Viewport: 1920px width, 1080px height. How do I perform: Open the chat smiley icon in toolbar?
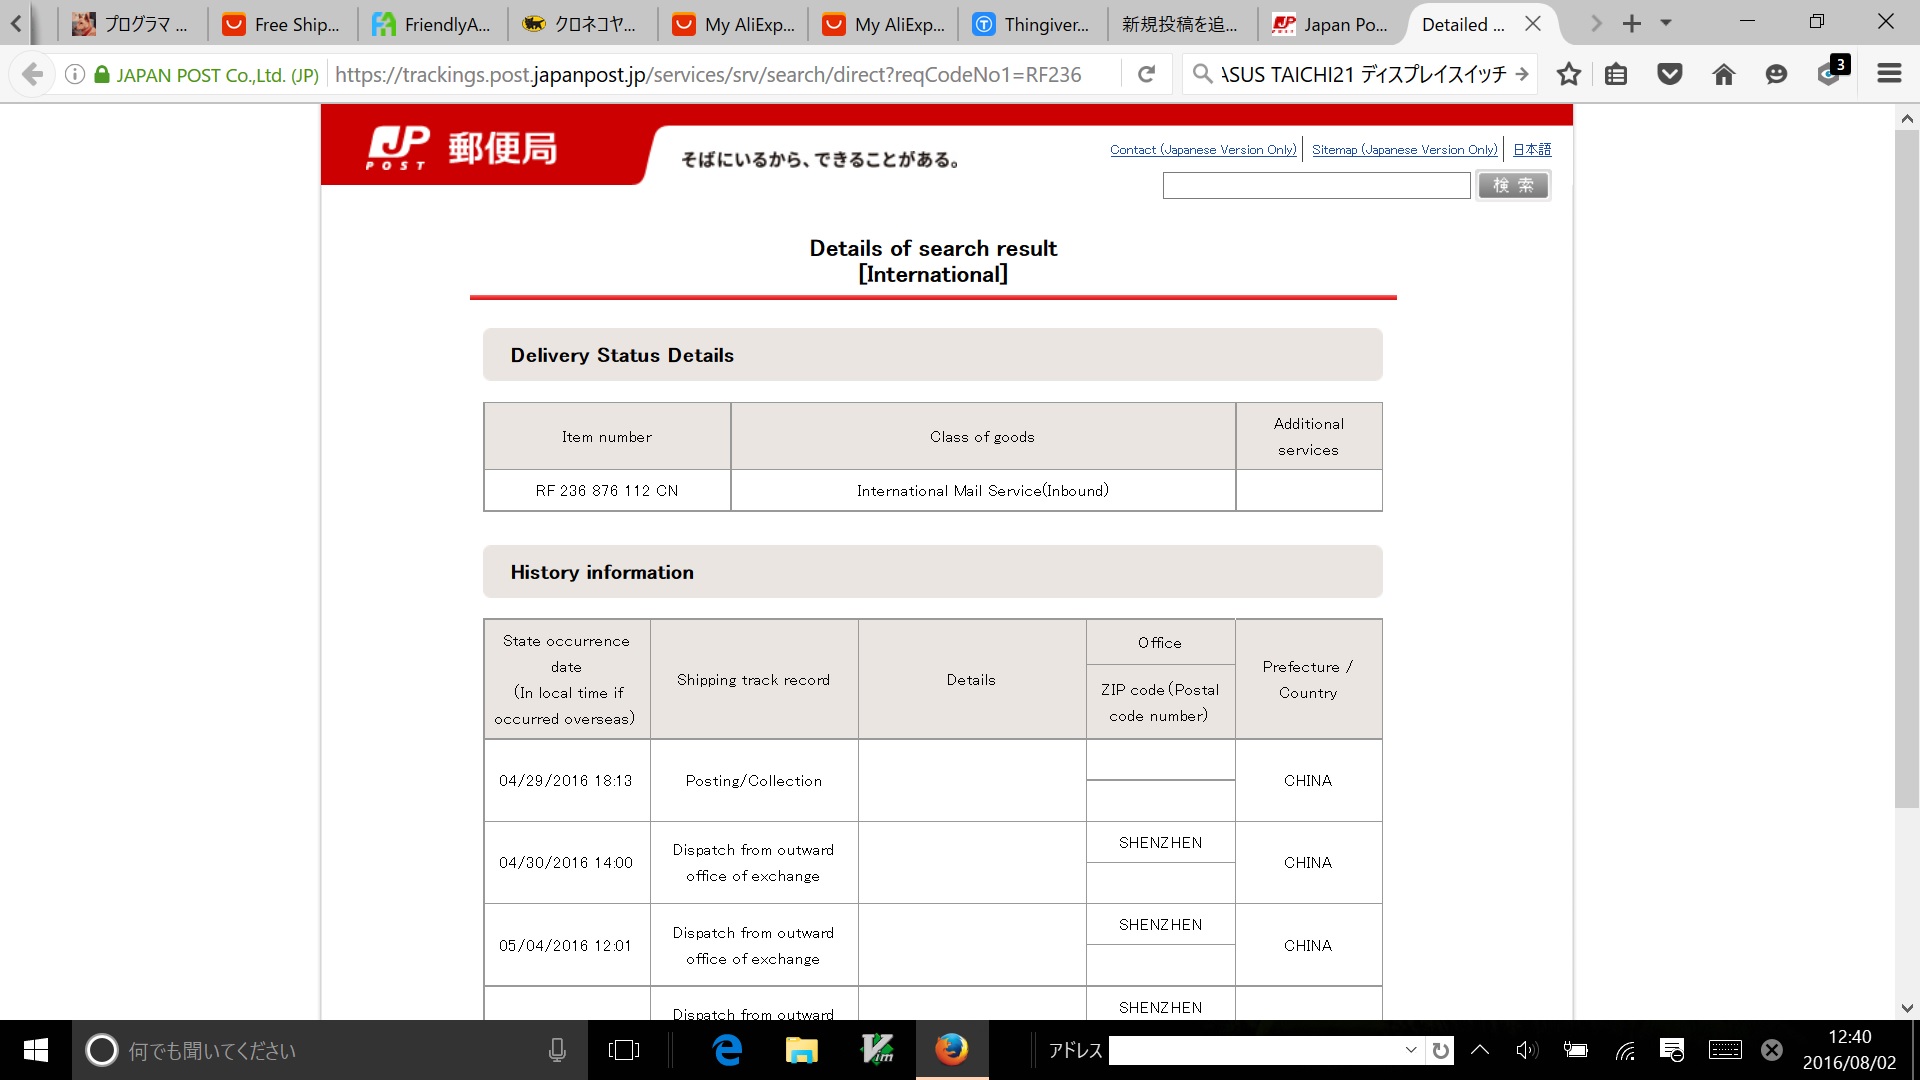[1776, 74]
